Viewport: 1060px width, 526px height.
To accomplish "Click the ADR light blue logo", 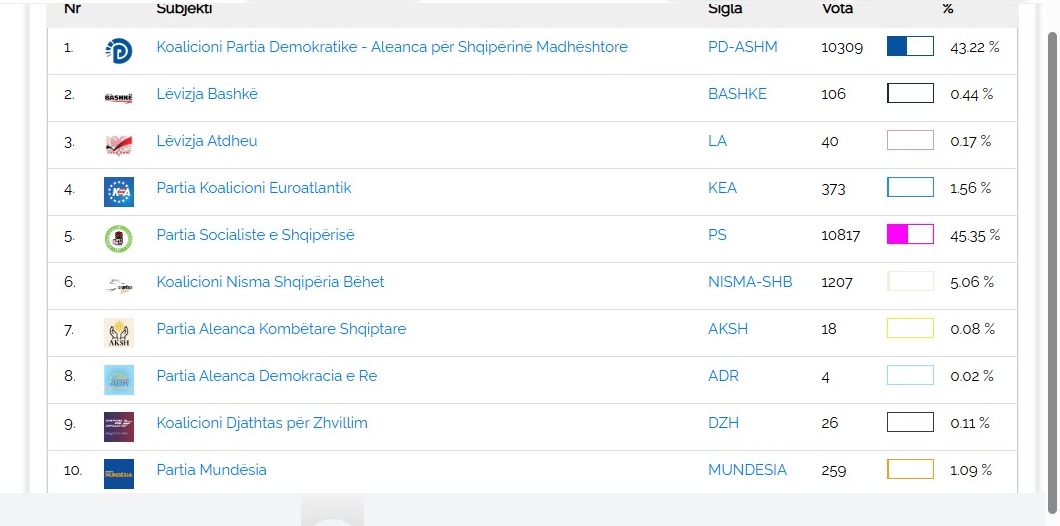I will click(119, 380).
